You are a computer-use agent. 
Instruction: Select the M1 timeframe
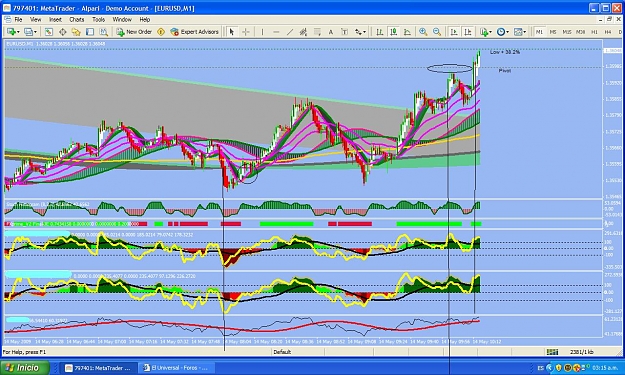click(x=539, y=32)
